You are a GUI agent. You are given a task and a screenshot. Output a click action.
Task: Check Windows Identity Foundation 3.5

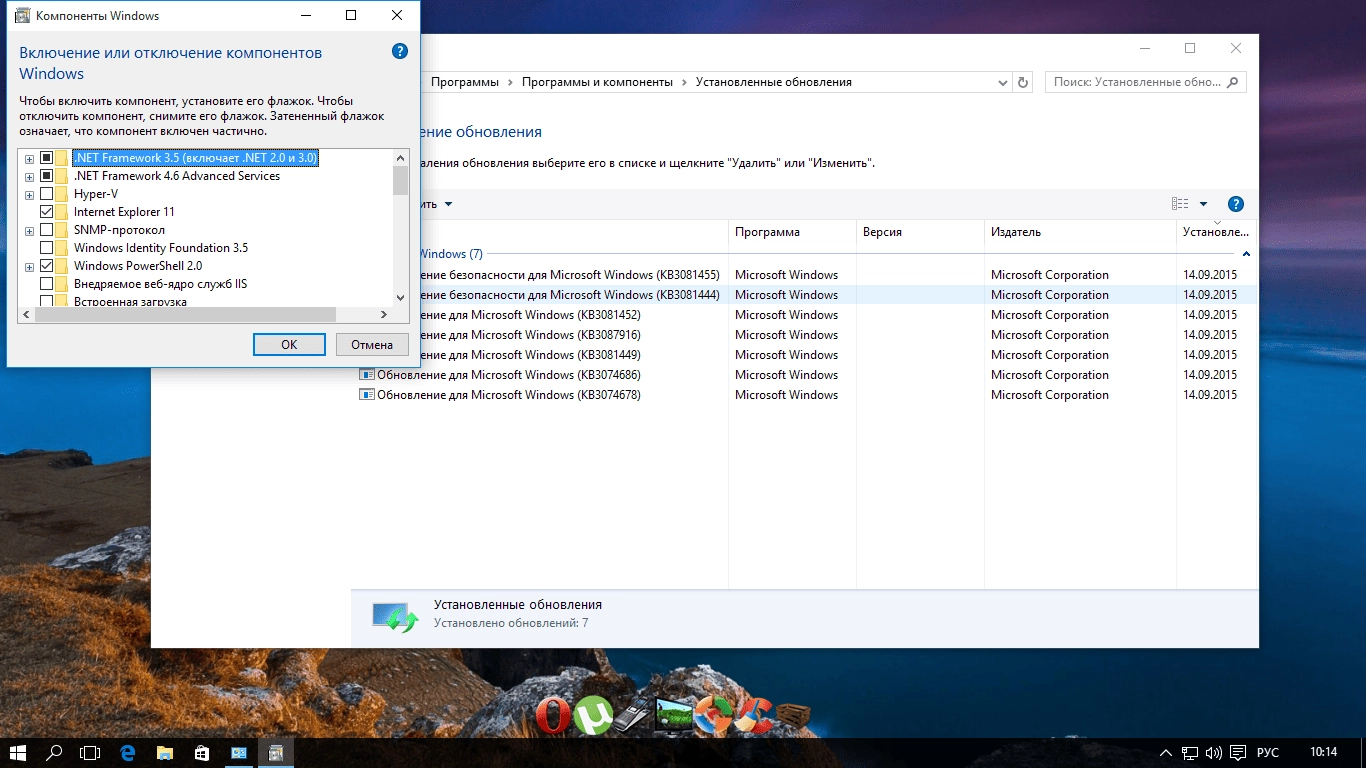tap(46, 248)
